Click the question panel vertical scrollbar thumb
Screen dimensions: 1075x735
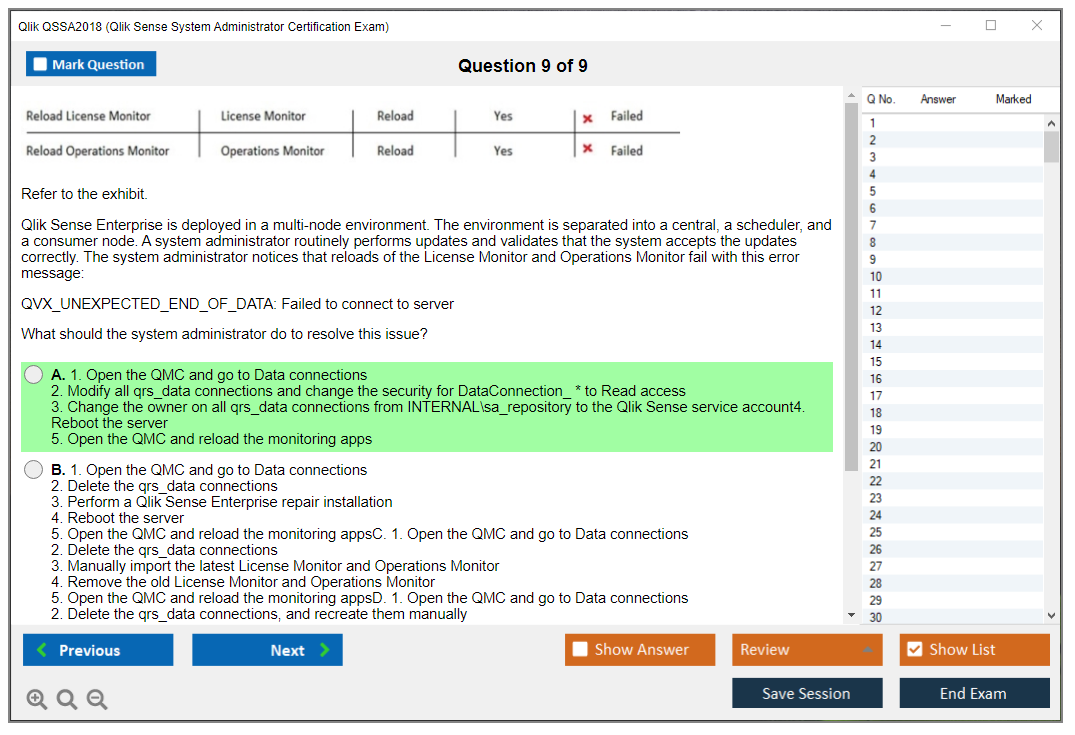[x=851, y=285]
